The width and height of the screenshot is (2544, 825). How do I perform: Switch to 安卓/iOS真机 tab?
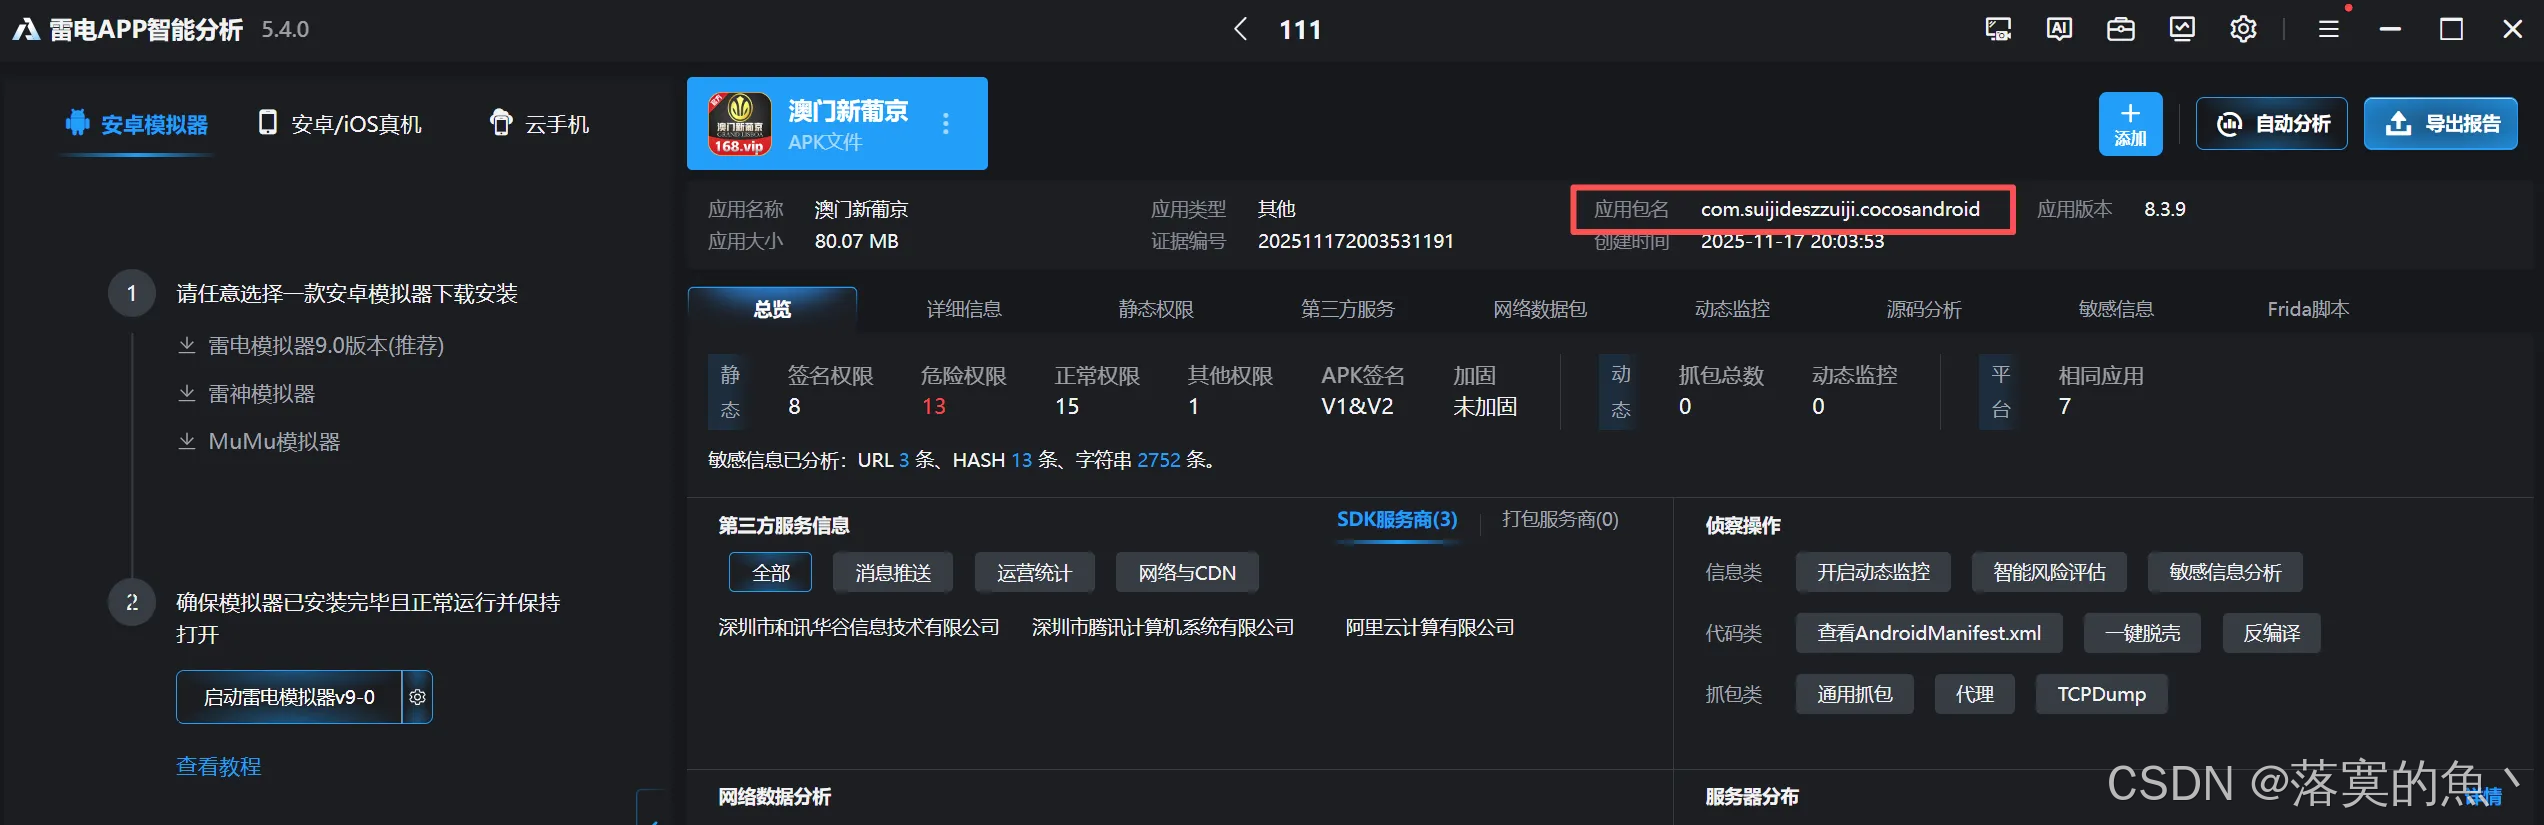coord(340,124)
